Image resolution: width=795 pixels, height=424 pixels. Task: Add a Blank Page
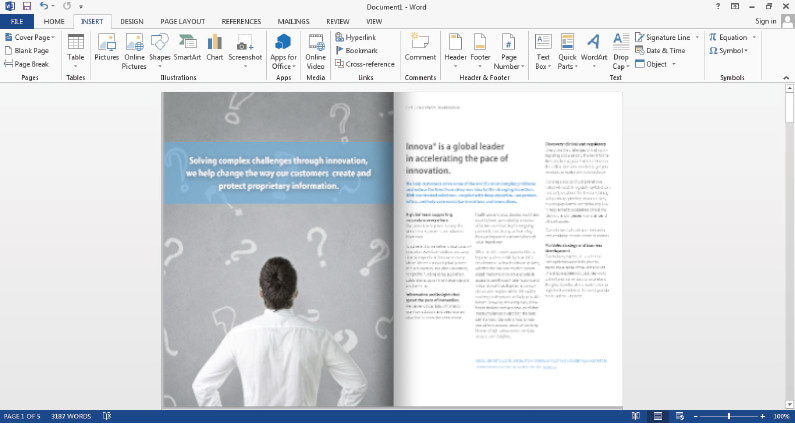[x=27, y=51]
